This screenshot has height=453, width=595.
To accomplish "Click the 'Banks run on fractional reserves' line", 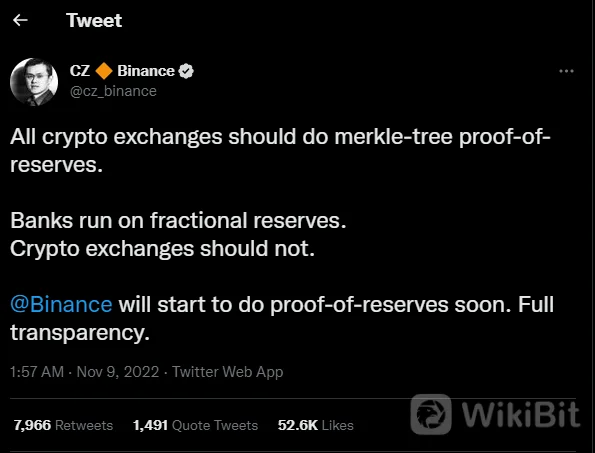I will pos(178,220).
